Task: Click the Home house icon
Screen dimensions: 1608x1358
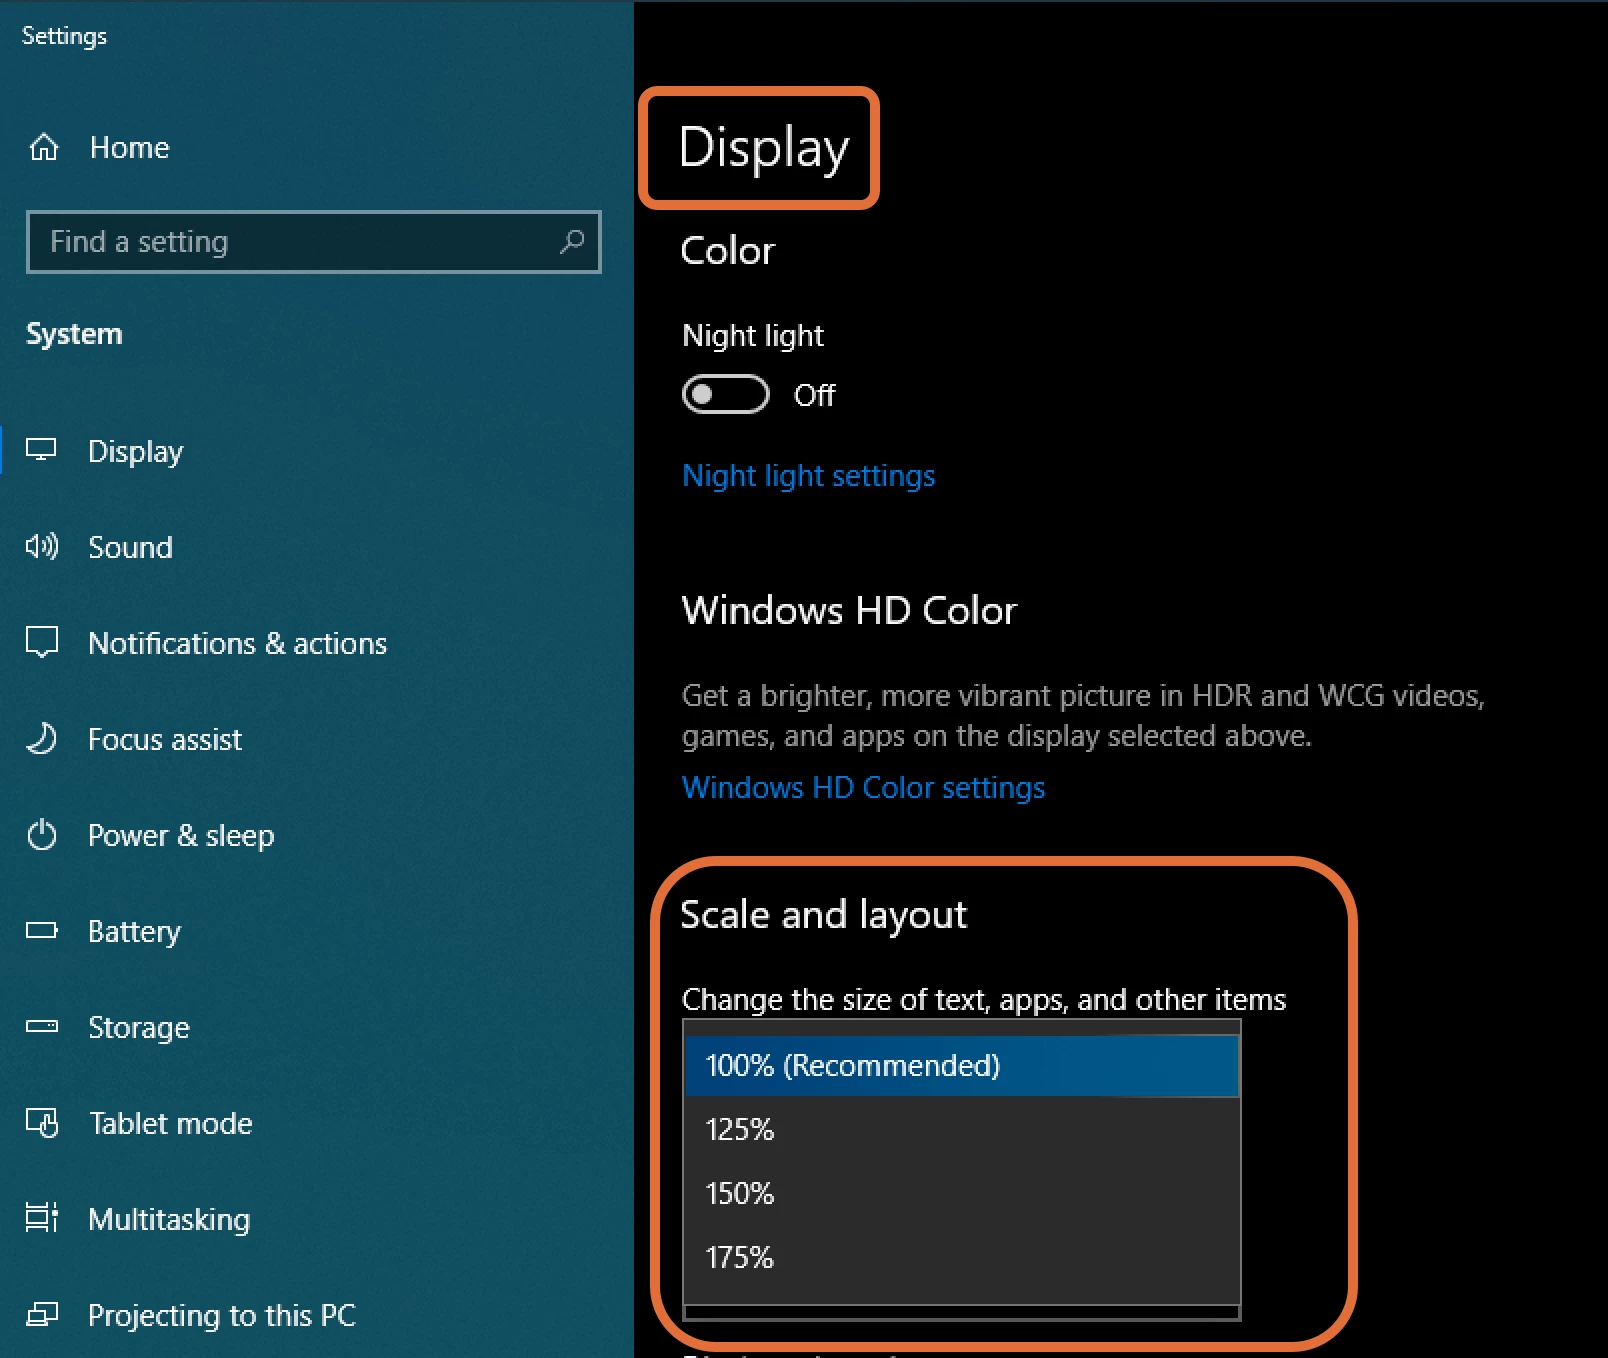Action: tap(43, 147)
